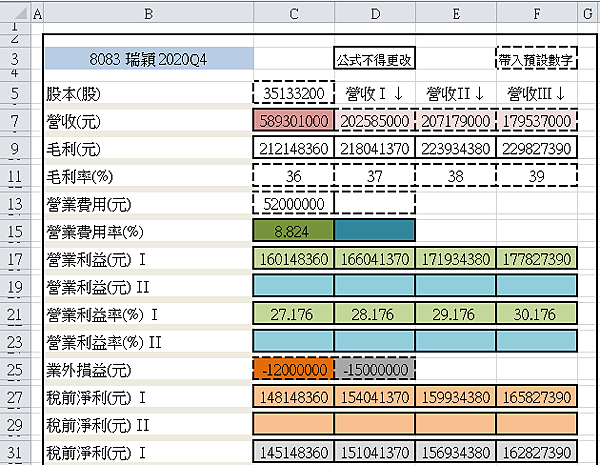Select revenue cell 589301000
The height and width of the screenshot is (465, 600).
point(293,121)
